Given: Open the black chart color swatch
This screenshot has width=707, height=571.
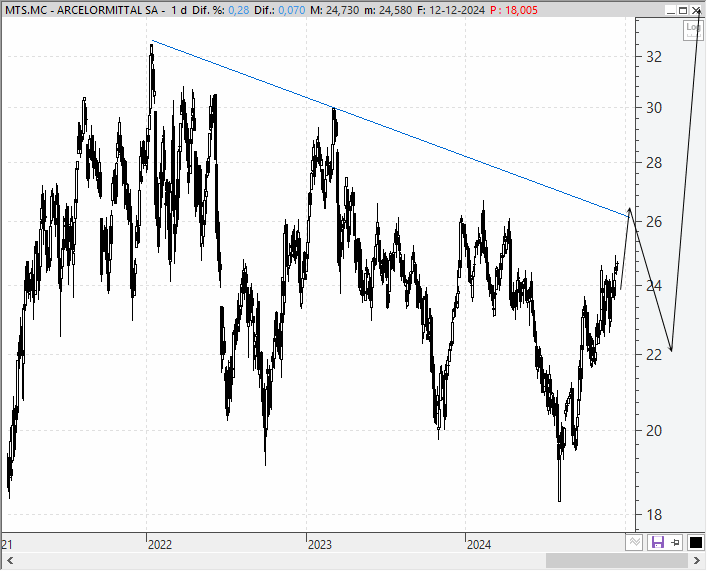Looking at the screenshot, I should [695, 542].
